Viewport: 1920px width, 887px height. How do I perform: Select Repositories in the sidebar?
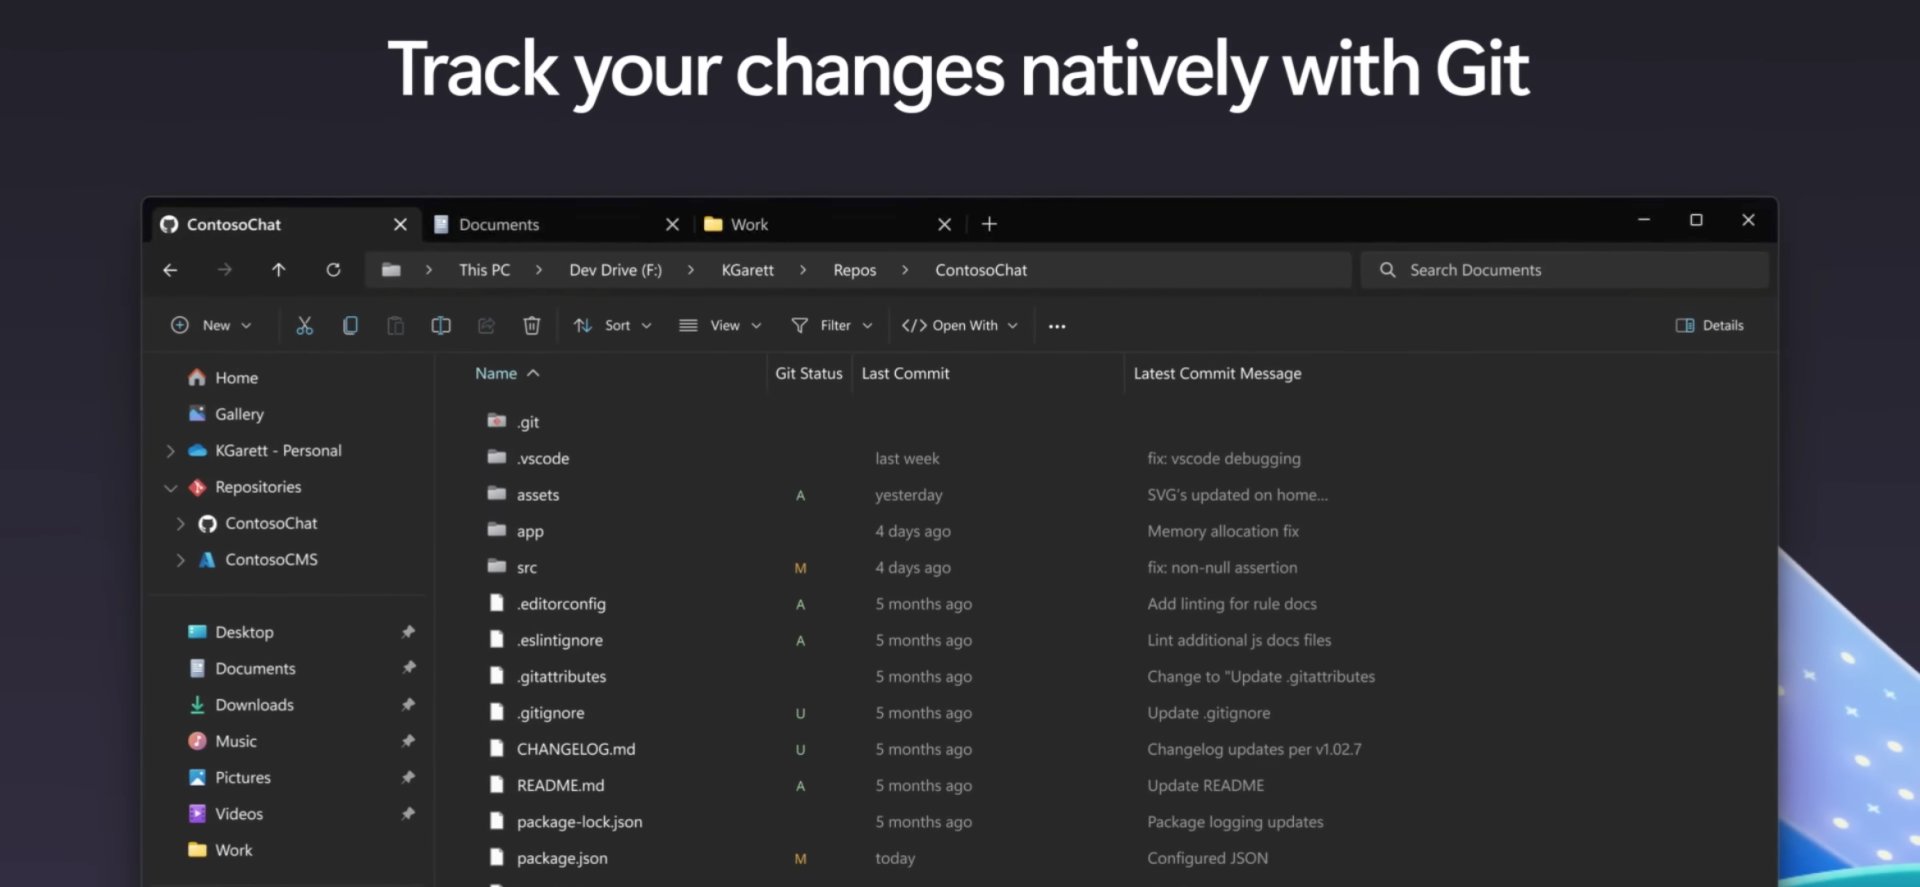(245, 487)
